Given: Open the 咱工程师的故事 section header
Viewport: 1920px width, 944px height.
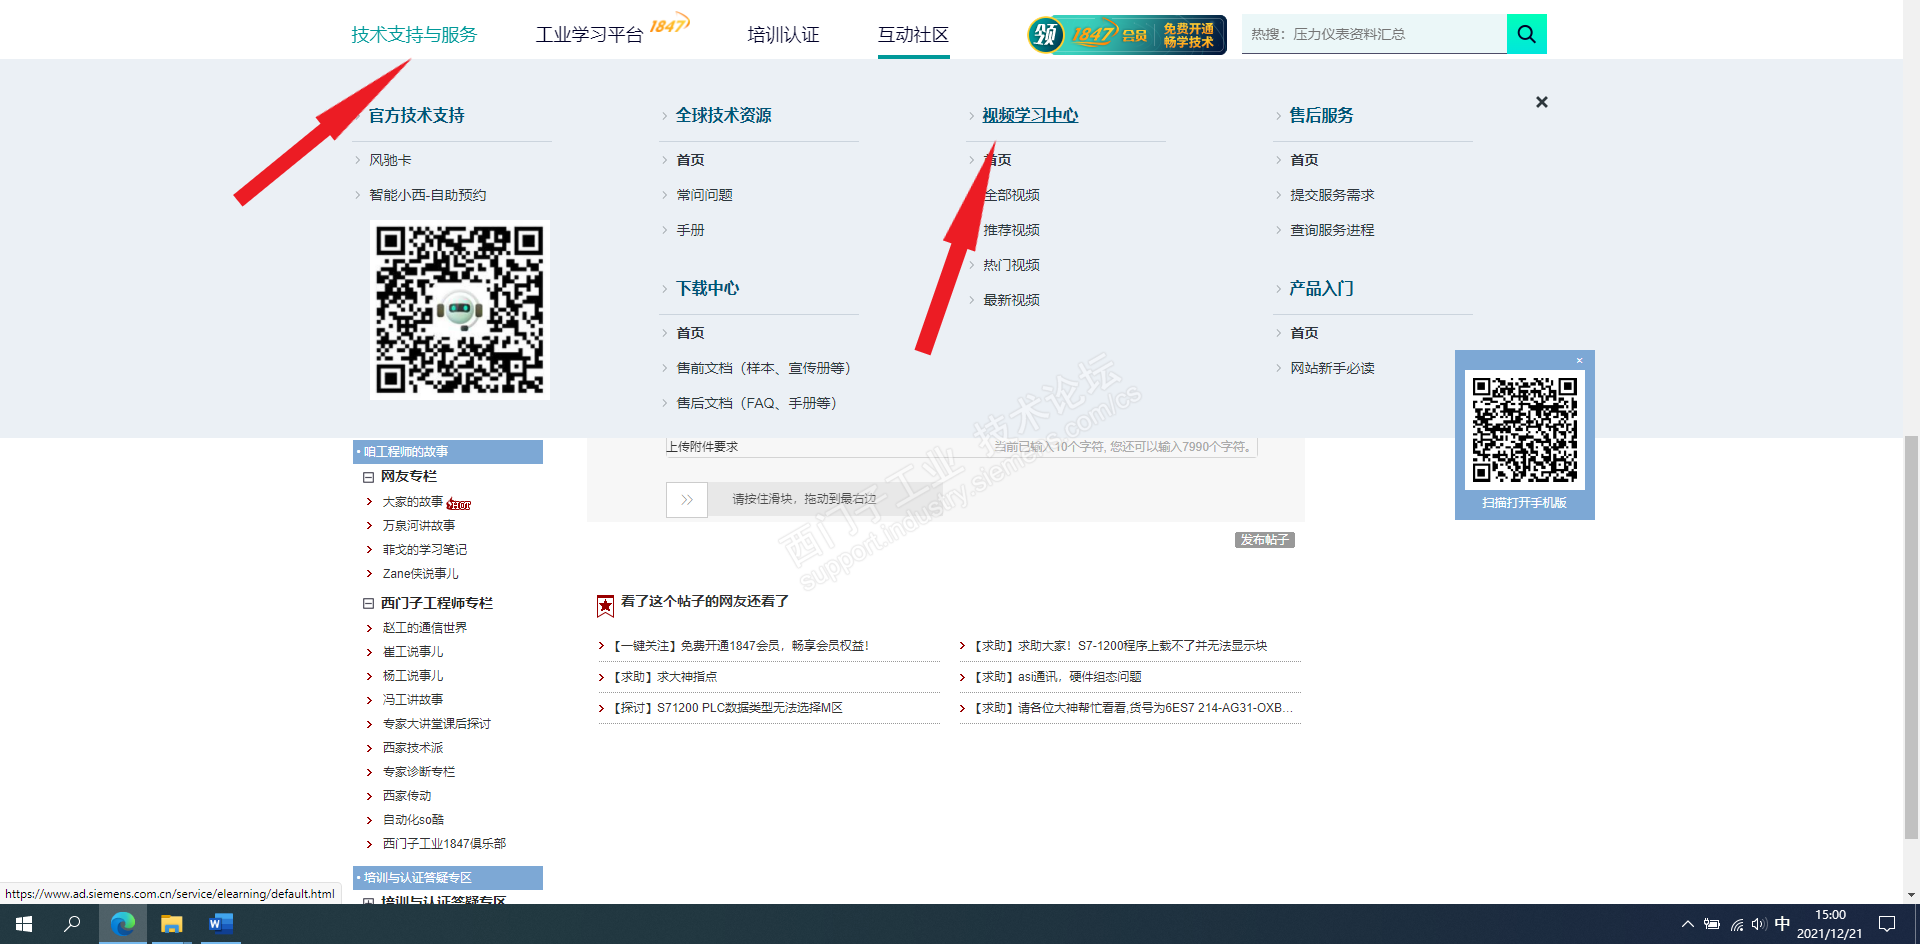Looking at the screenshot, I should click(448, 452).
